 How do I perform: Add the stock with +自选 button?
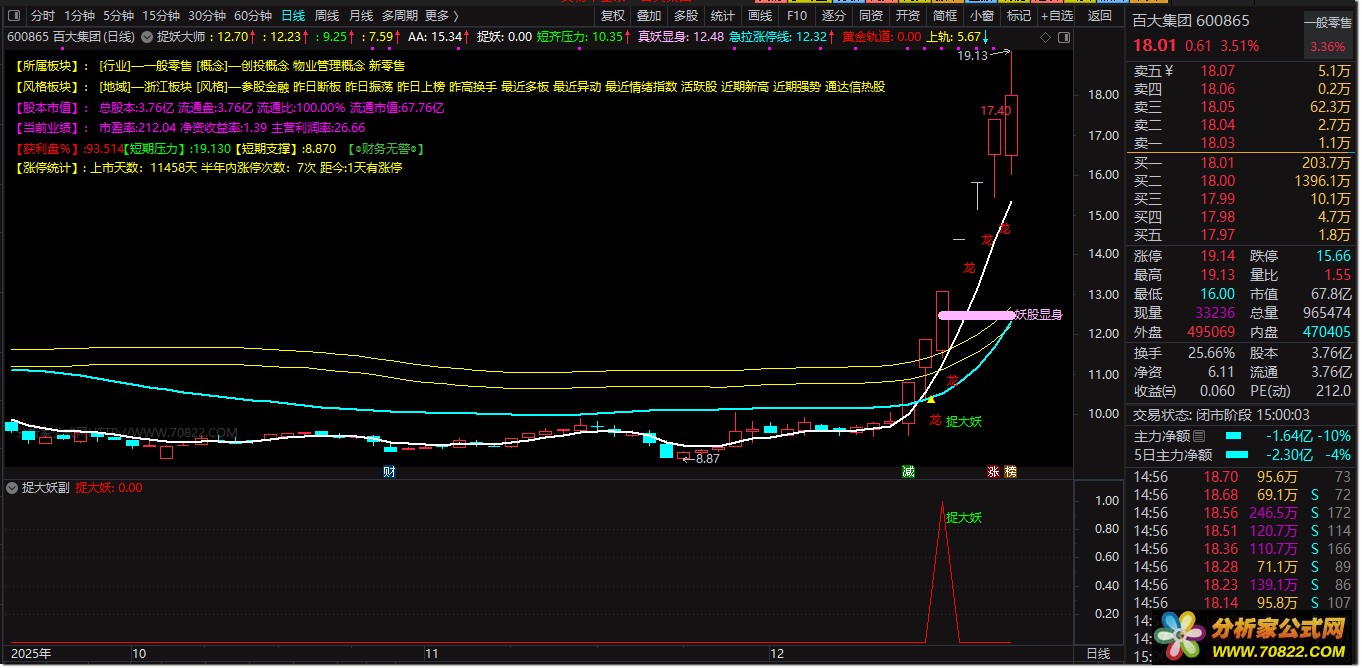click(1056, 16)
